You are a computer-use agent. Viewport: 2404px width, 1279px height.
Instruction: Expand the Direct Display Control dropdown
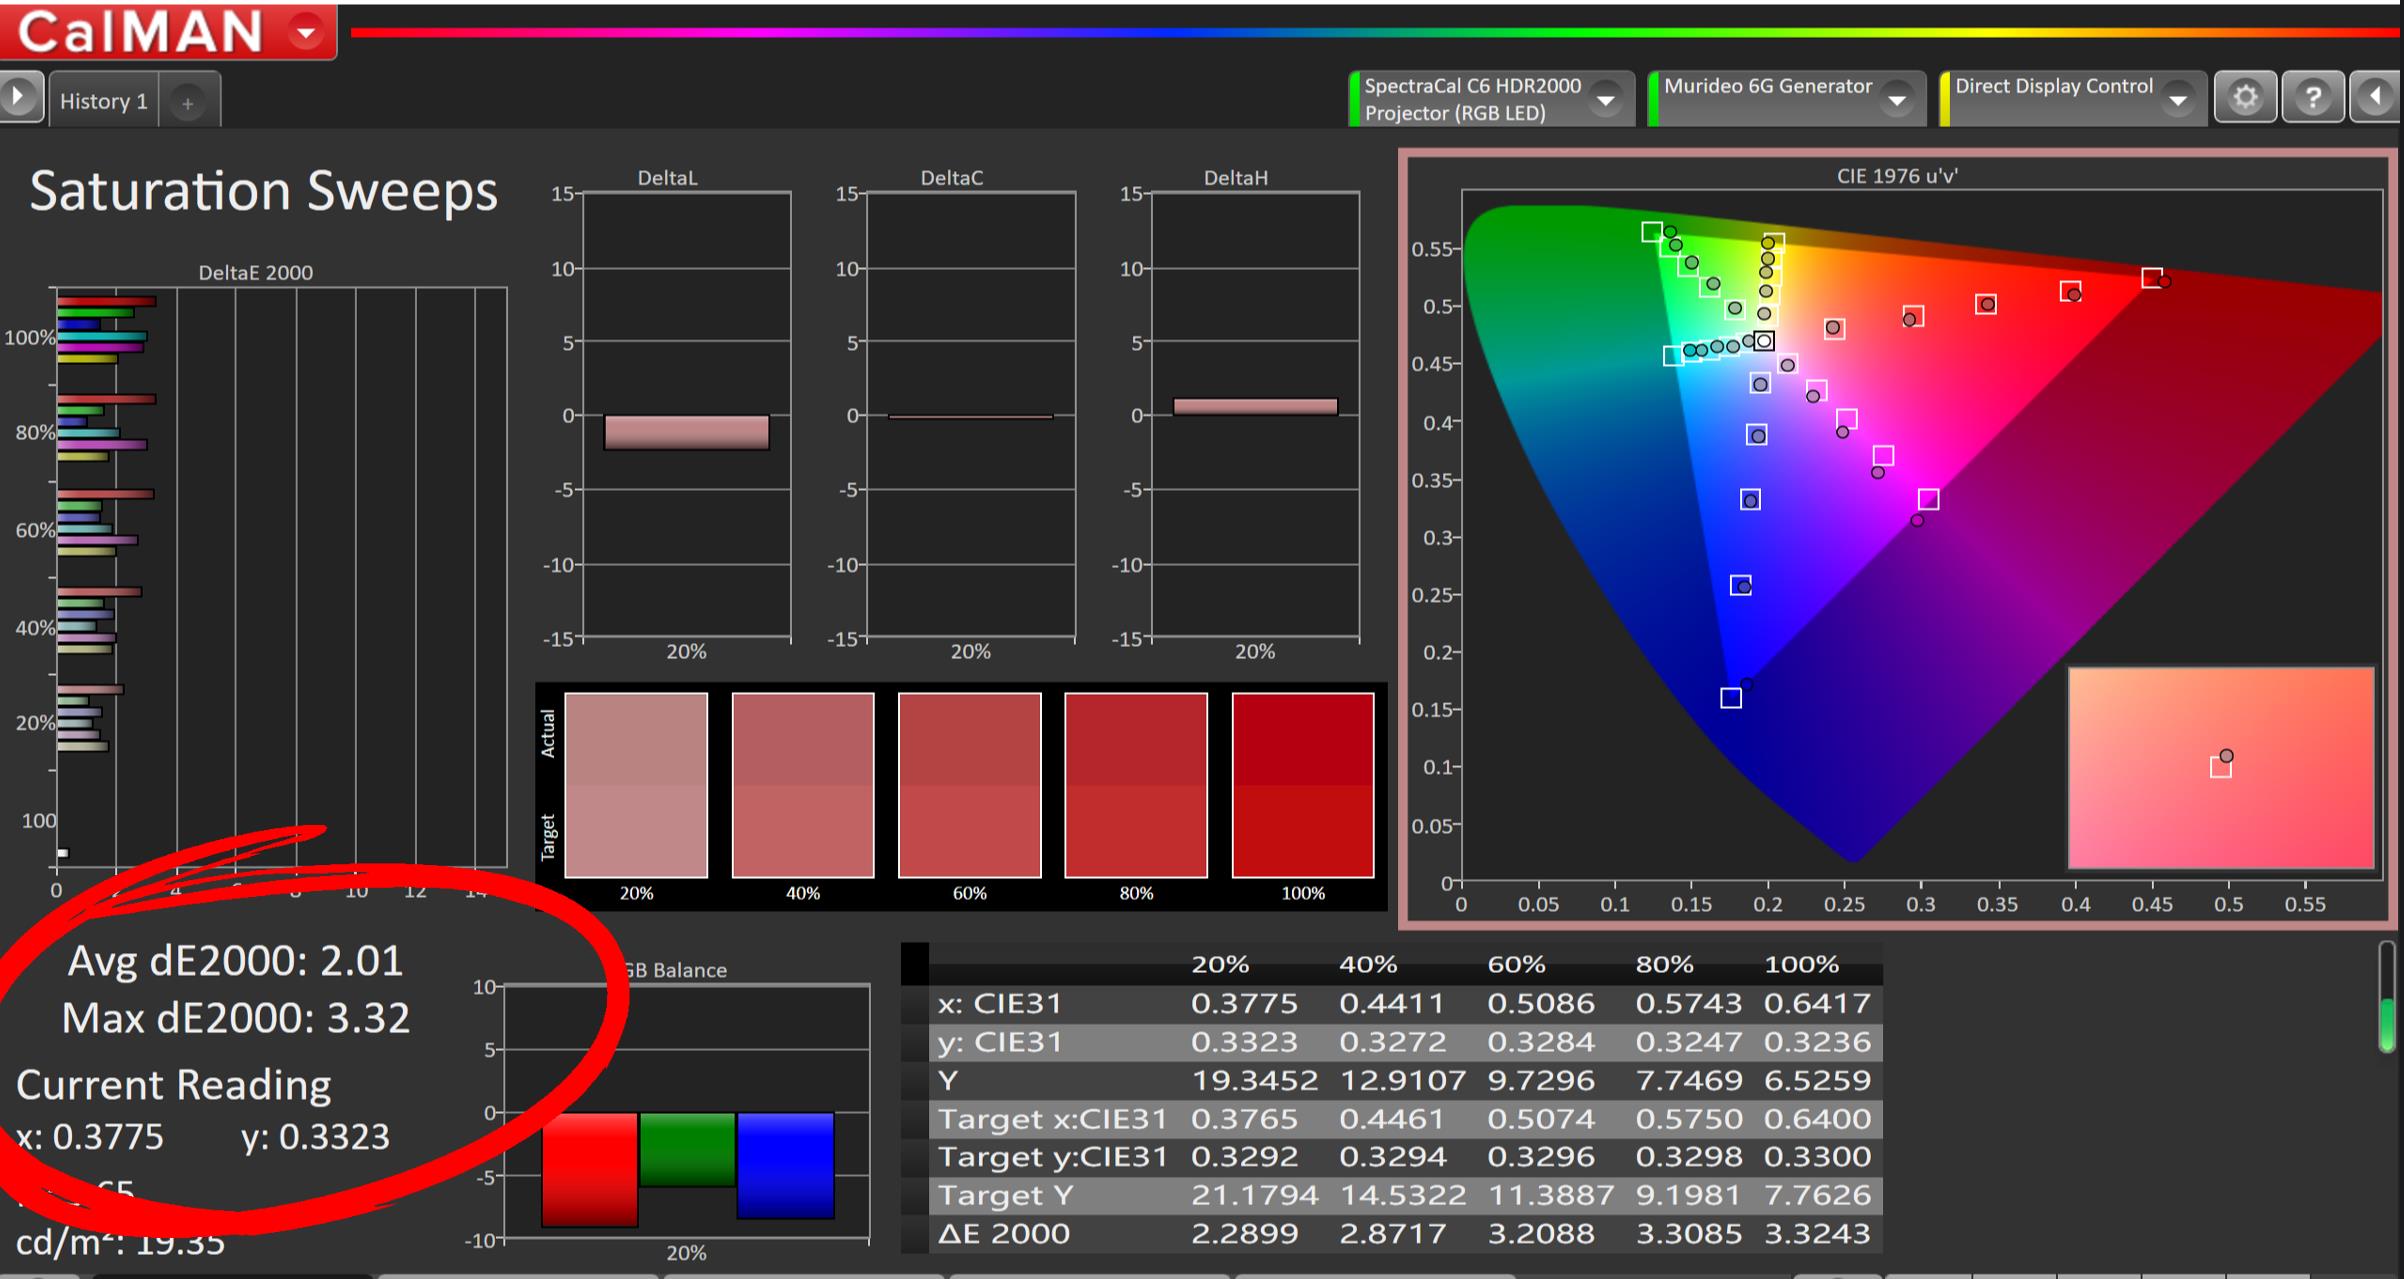[2177, 99]
